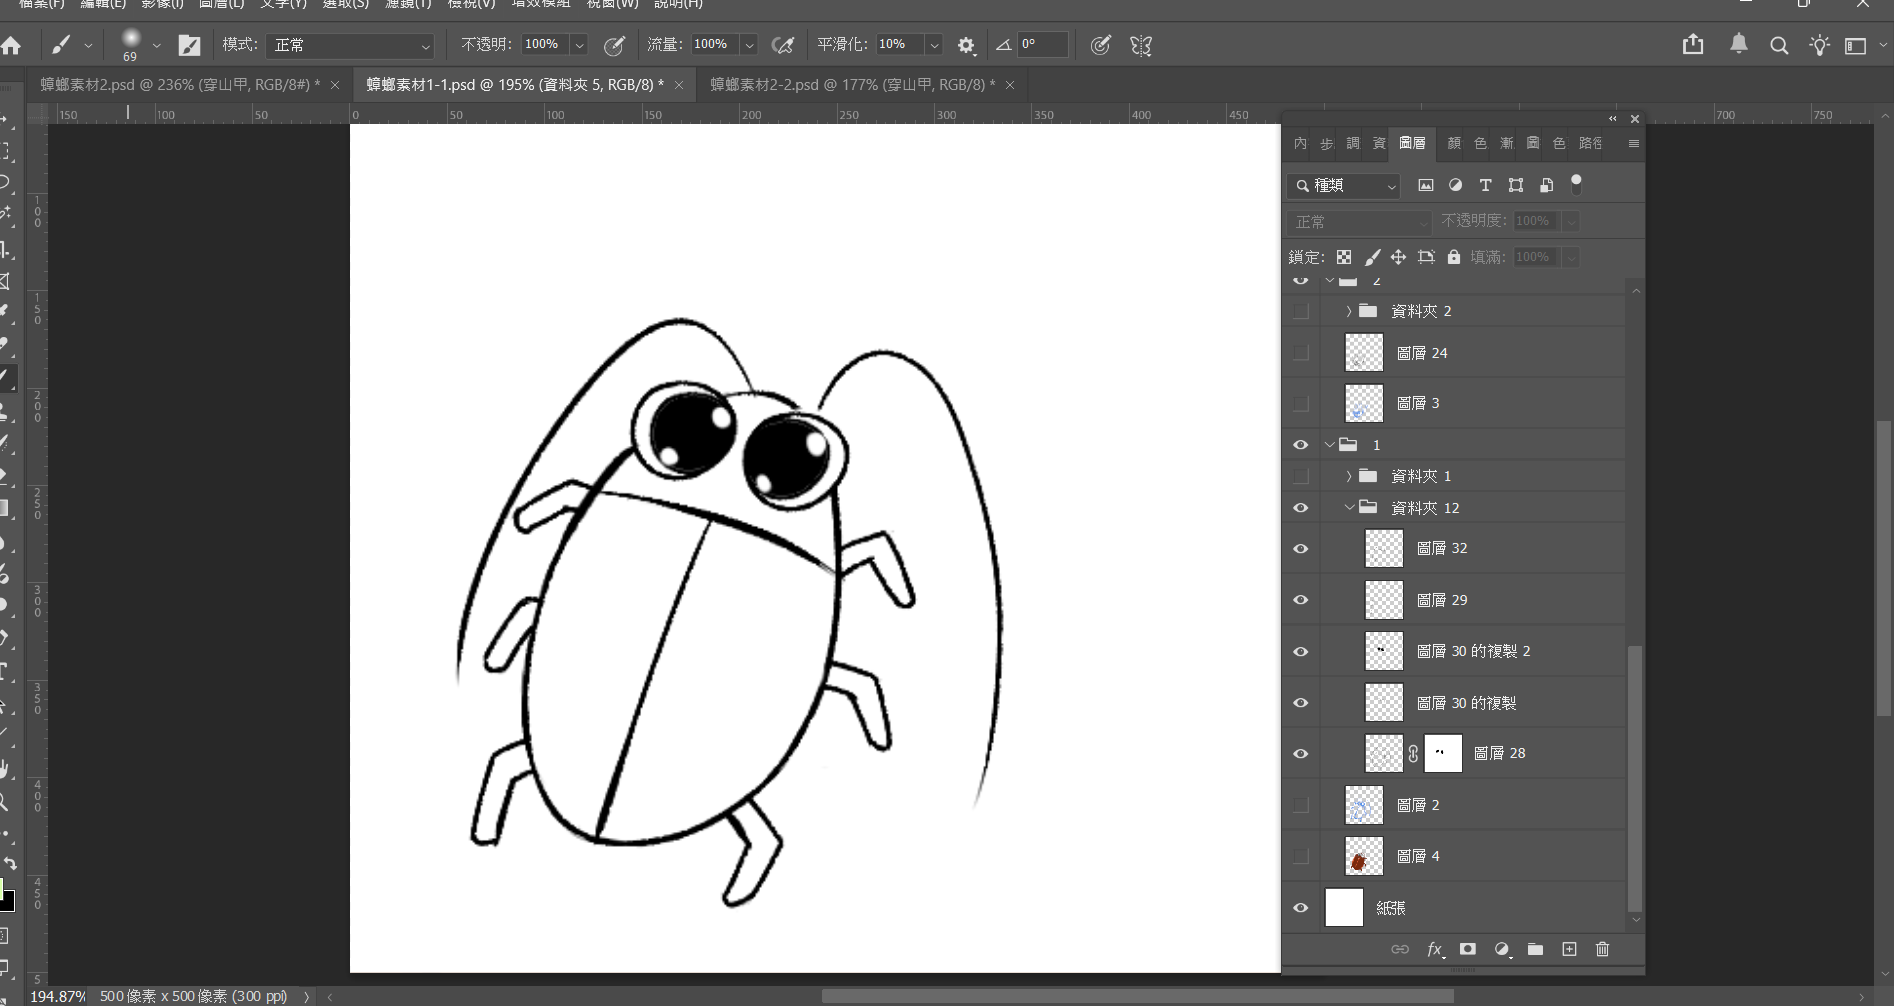Select the 圖層 28 layer by name
This screenshot has width=1894, height=1006.
1499,753
